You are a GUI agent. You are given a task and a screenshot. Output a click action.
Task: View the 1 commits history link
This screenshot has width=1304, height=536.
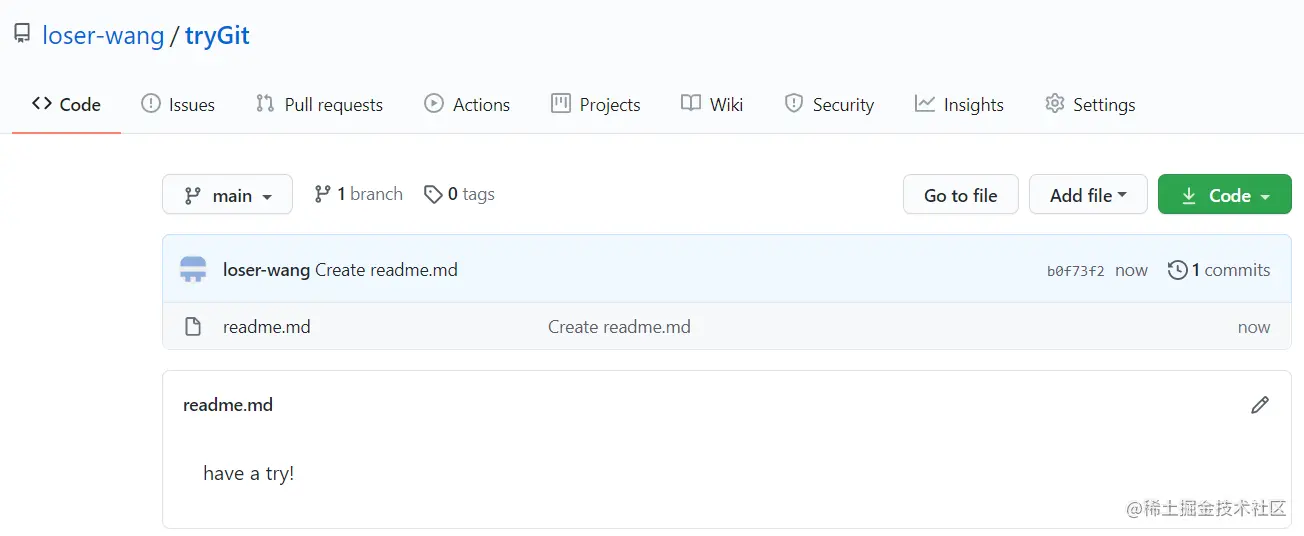point(1219,270)
